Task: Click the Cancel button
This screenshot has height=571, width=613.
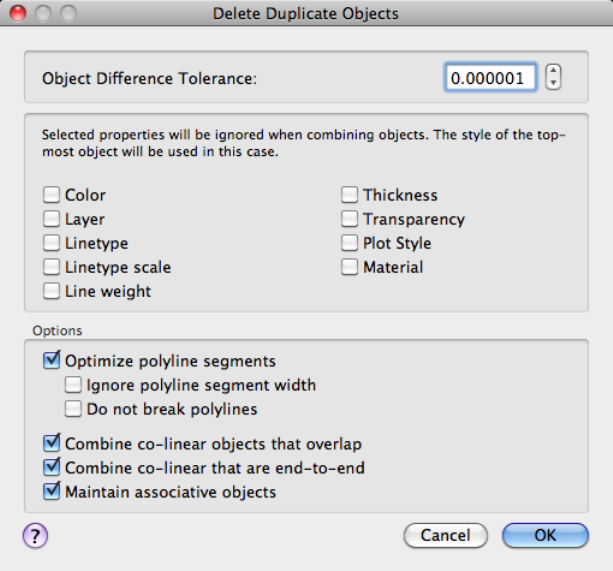Action: (445, 535)
